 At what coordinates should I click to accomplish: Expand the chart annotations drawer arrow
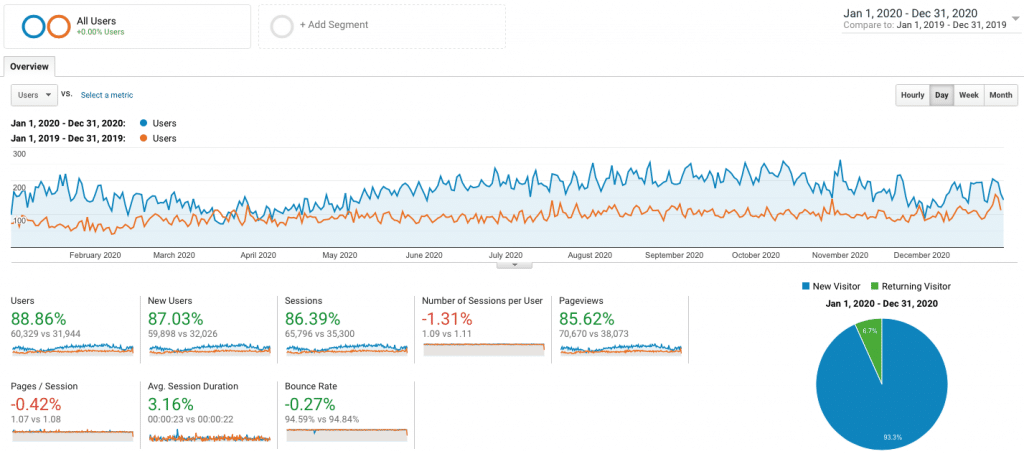click(515, 265)
